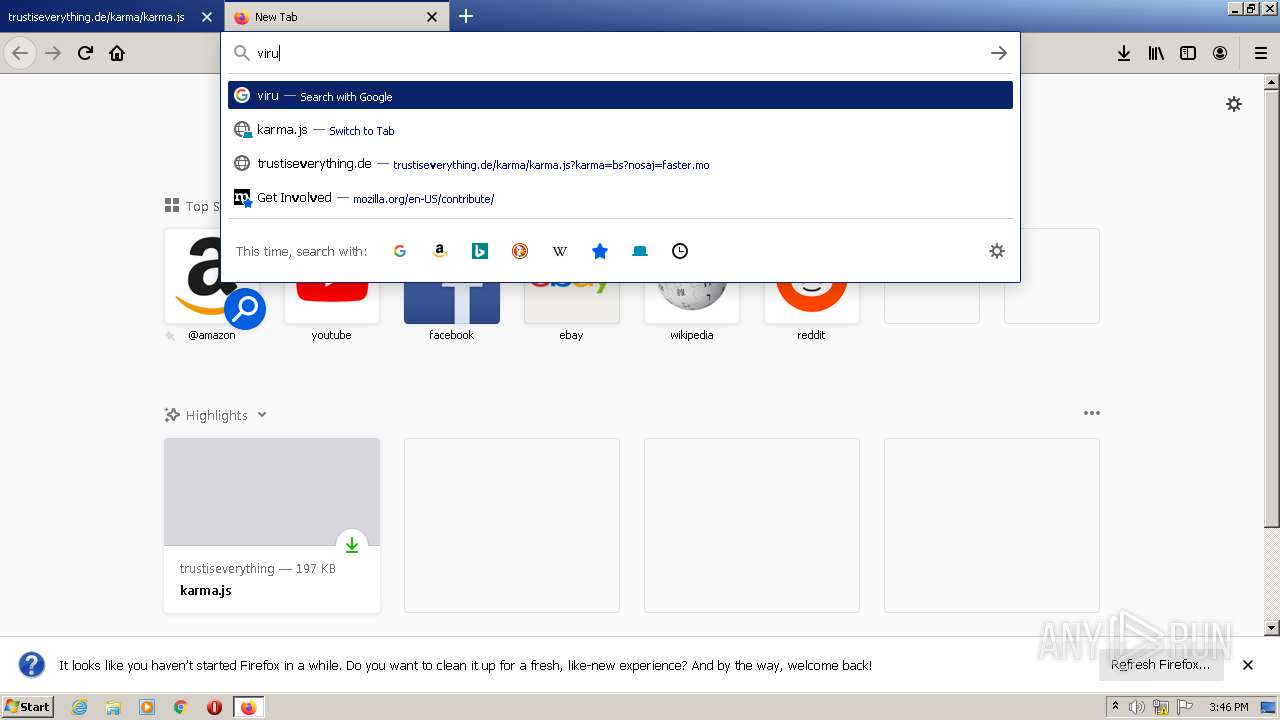Screen dimensions: 1280x720
Task: Choose karma.js Switch to Tab suggestion
Action: pyautogui.click(x=620, y=130)
